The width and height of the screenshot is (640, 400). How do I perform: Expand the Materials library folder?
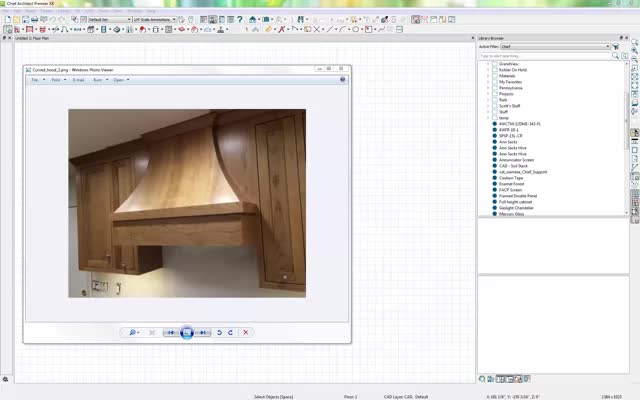tap(488, 76)
